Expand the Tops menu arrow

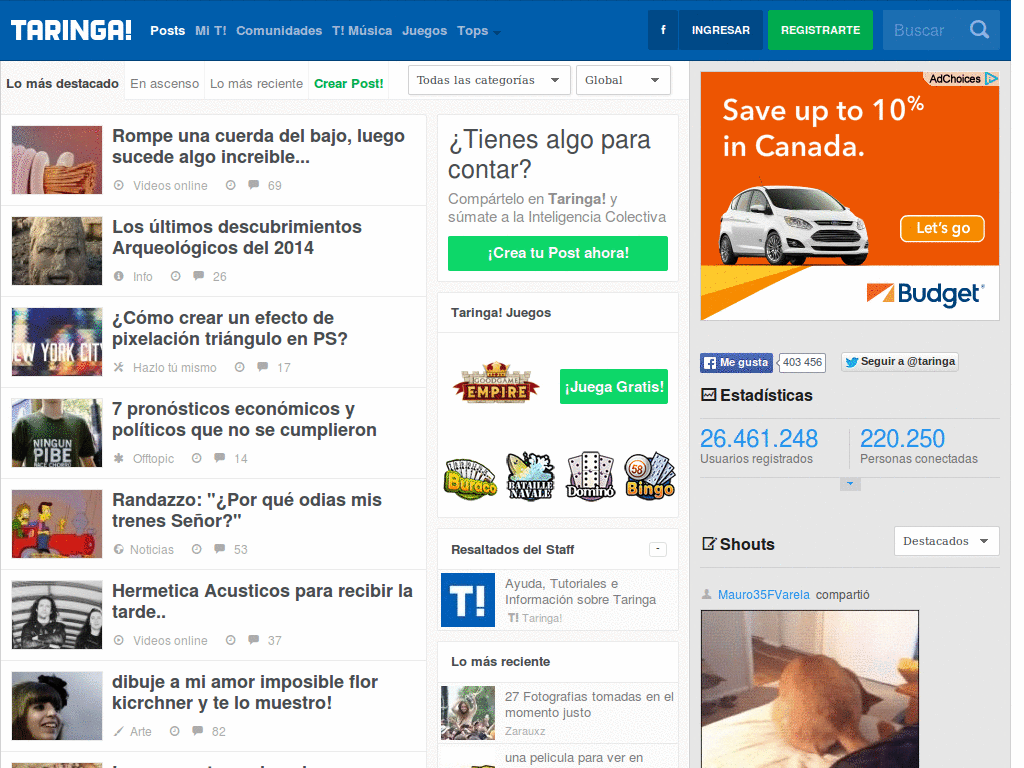click(x=497, y=33)
